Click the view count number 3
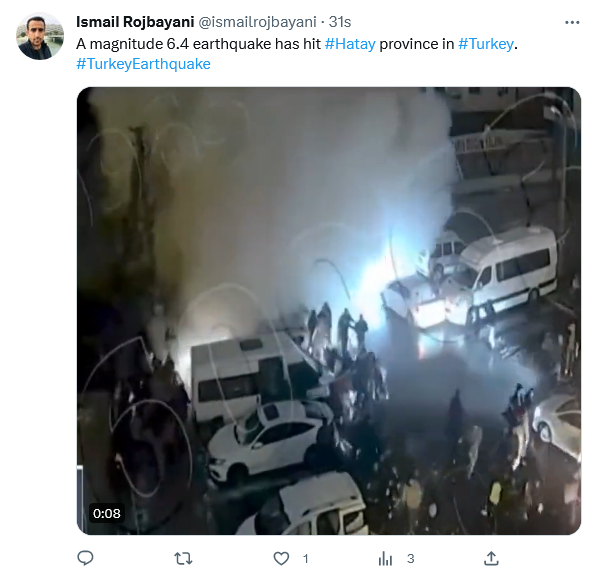 tap(410, 559)
